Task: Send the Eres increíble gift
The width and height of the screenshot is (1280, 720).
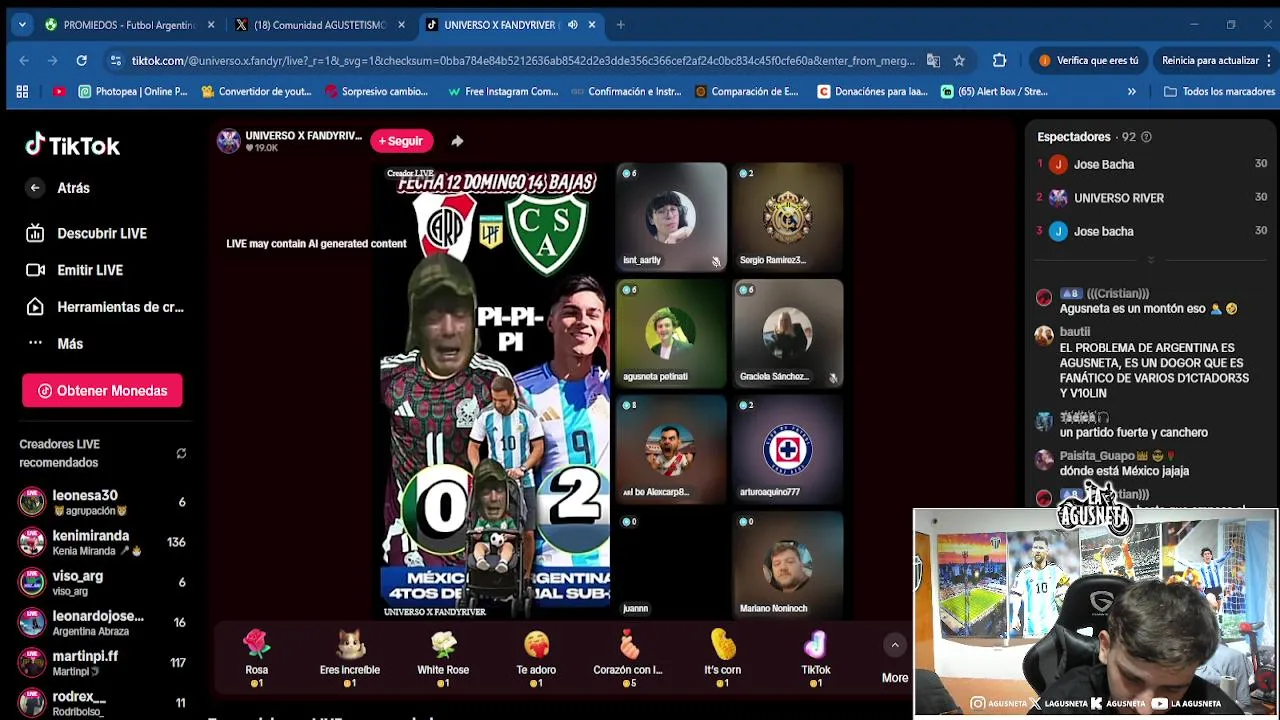Action: pyautogui.click(x=350, y=657)
